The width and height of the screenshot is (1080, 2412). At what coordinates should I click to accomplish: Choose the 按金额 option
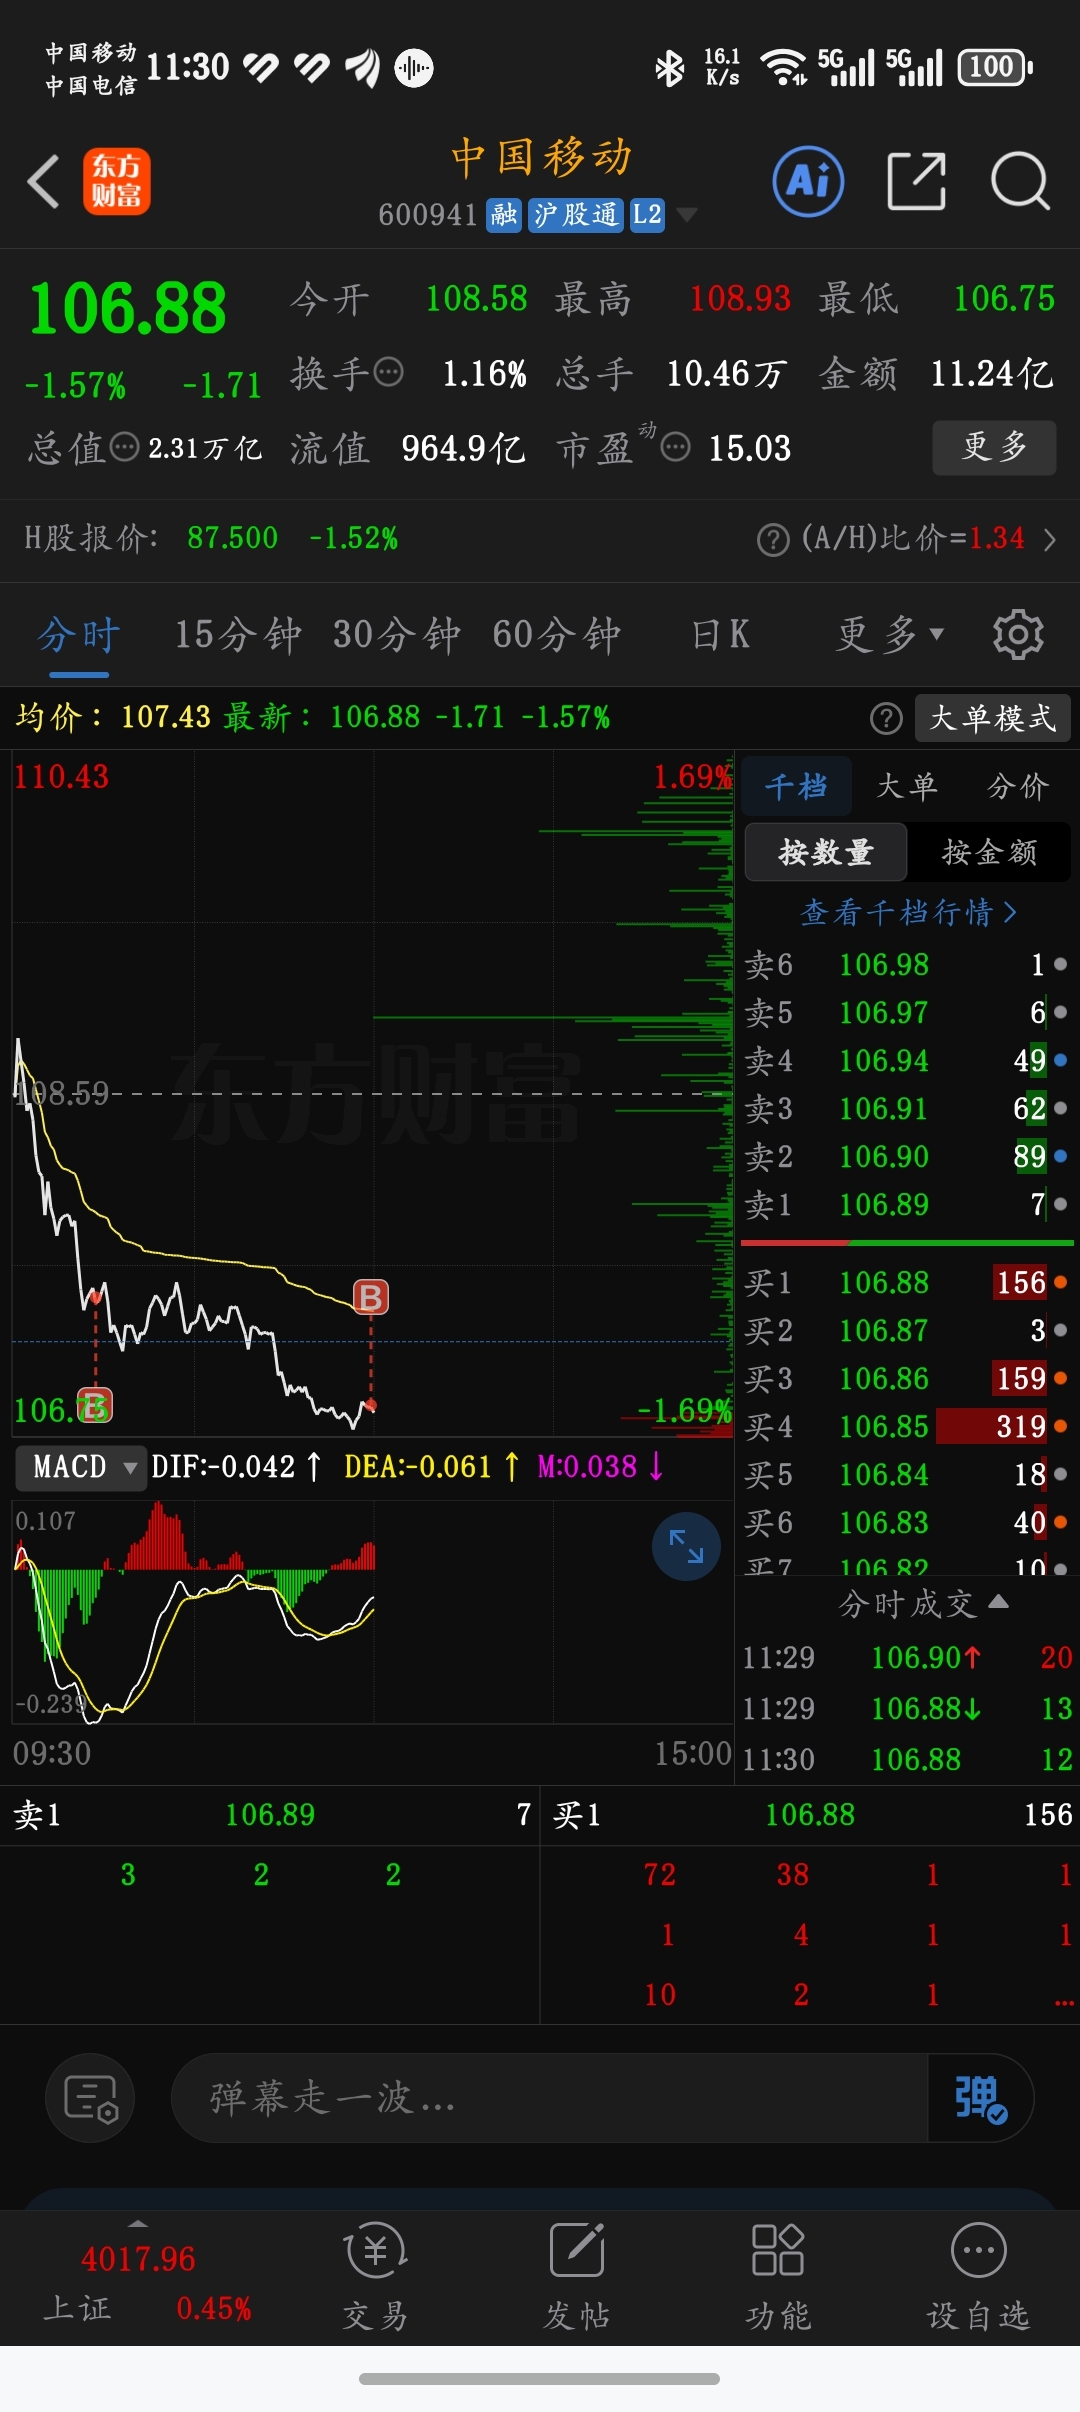(989, 852)
